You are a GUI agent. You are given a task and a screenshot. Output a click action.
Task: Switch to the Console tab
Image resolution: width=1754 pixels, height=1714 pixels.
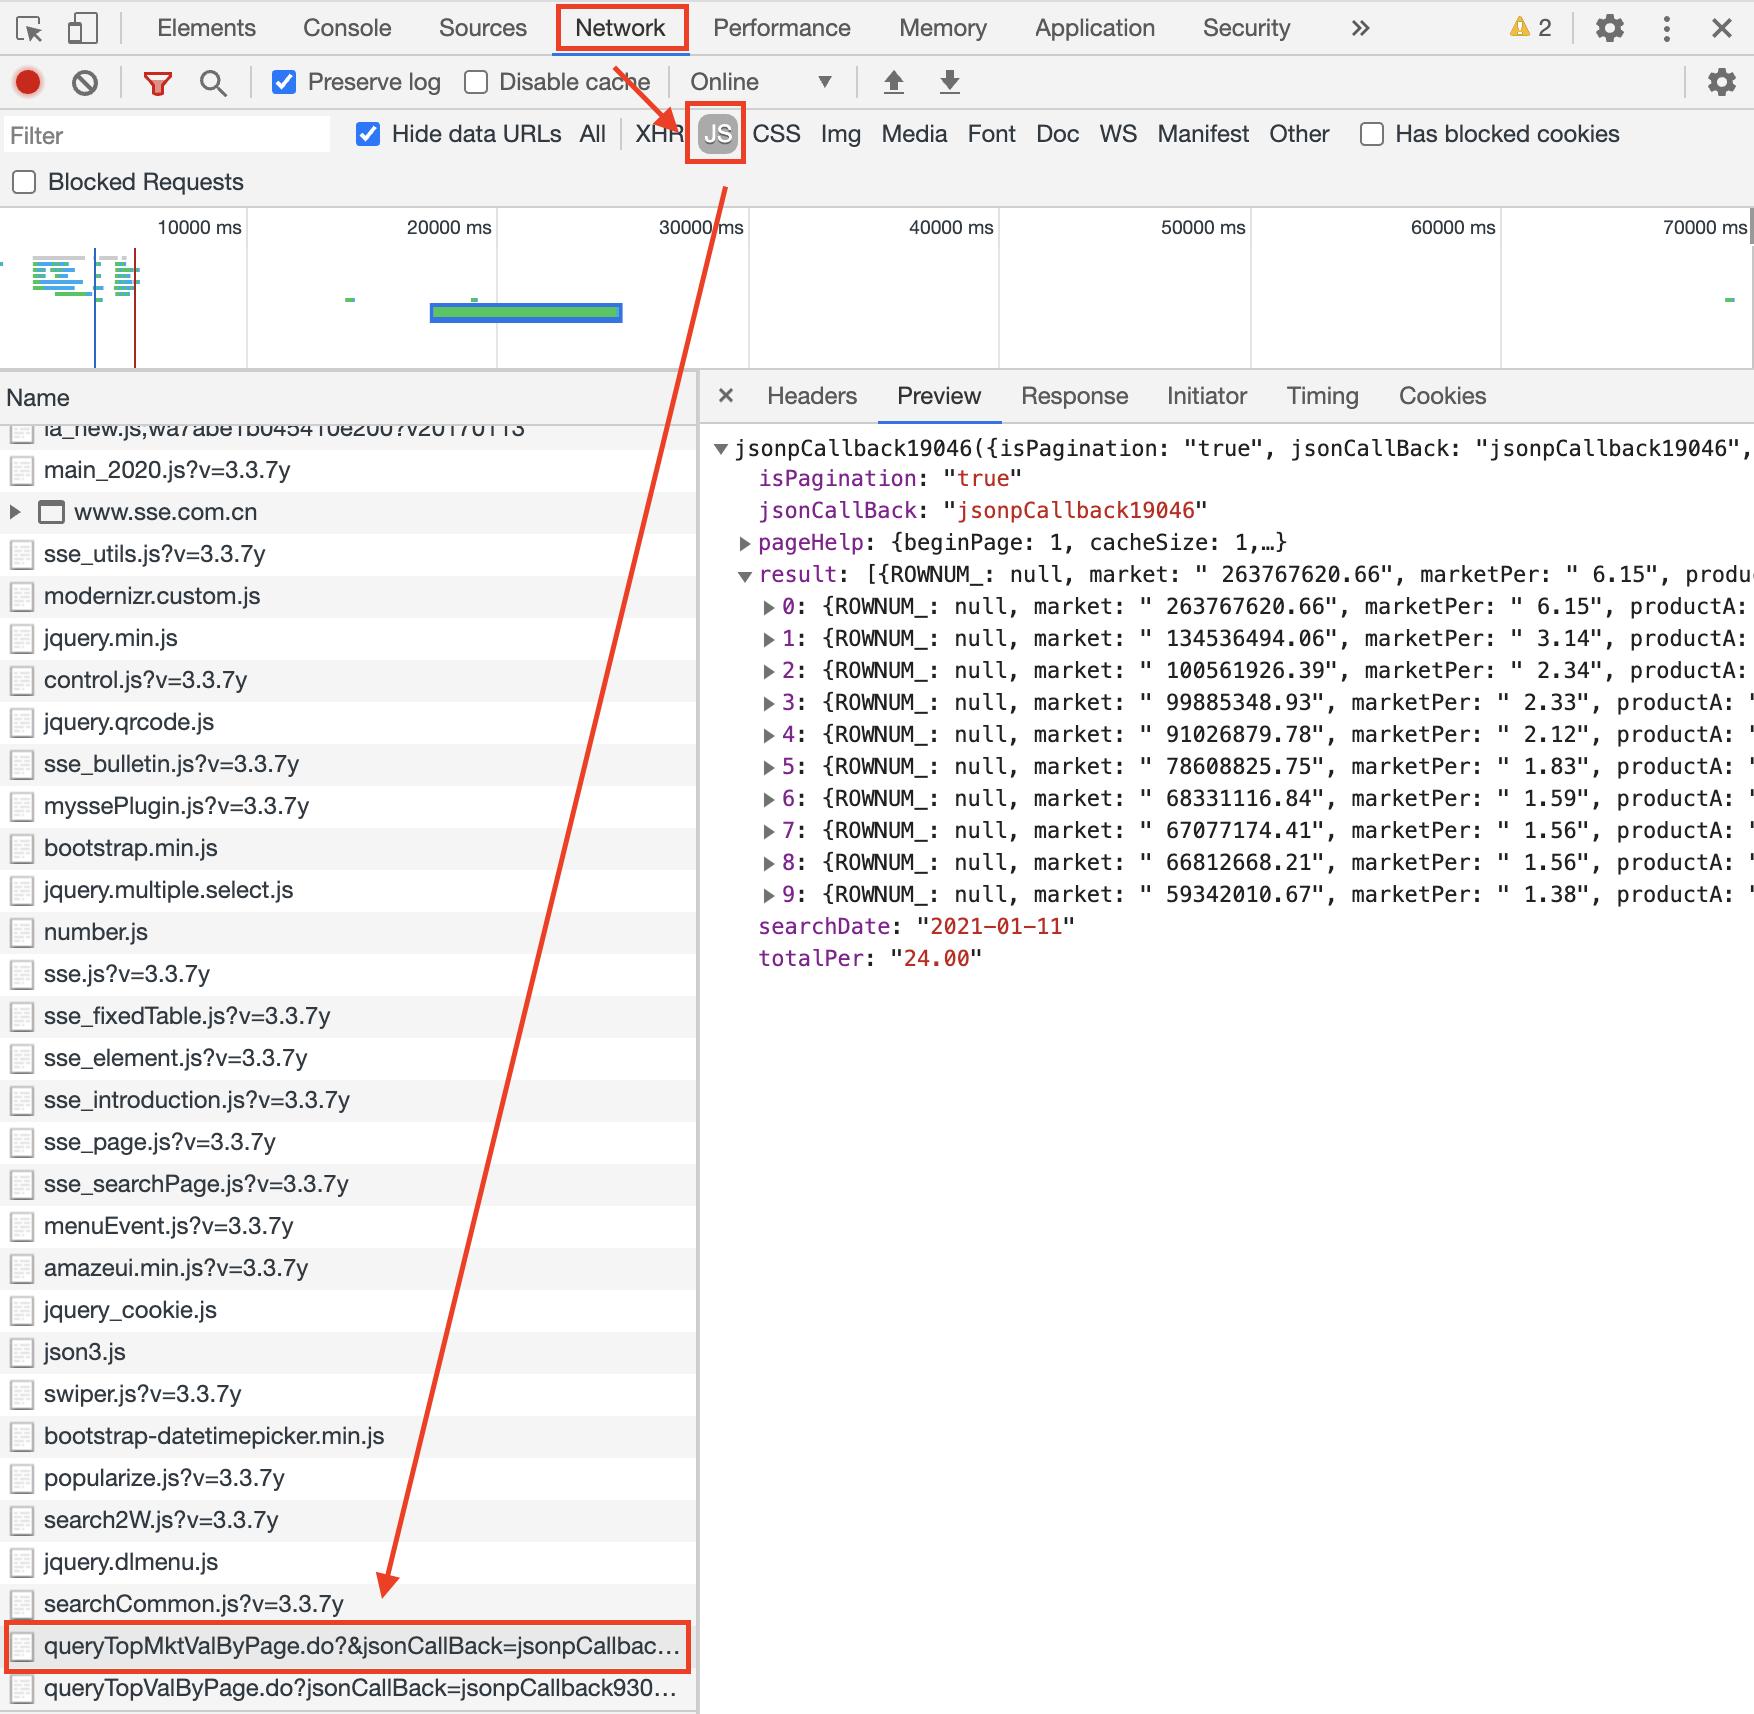coord(346,28)
